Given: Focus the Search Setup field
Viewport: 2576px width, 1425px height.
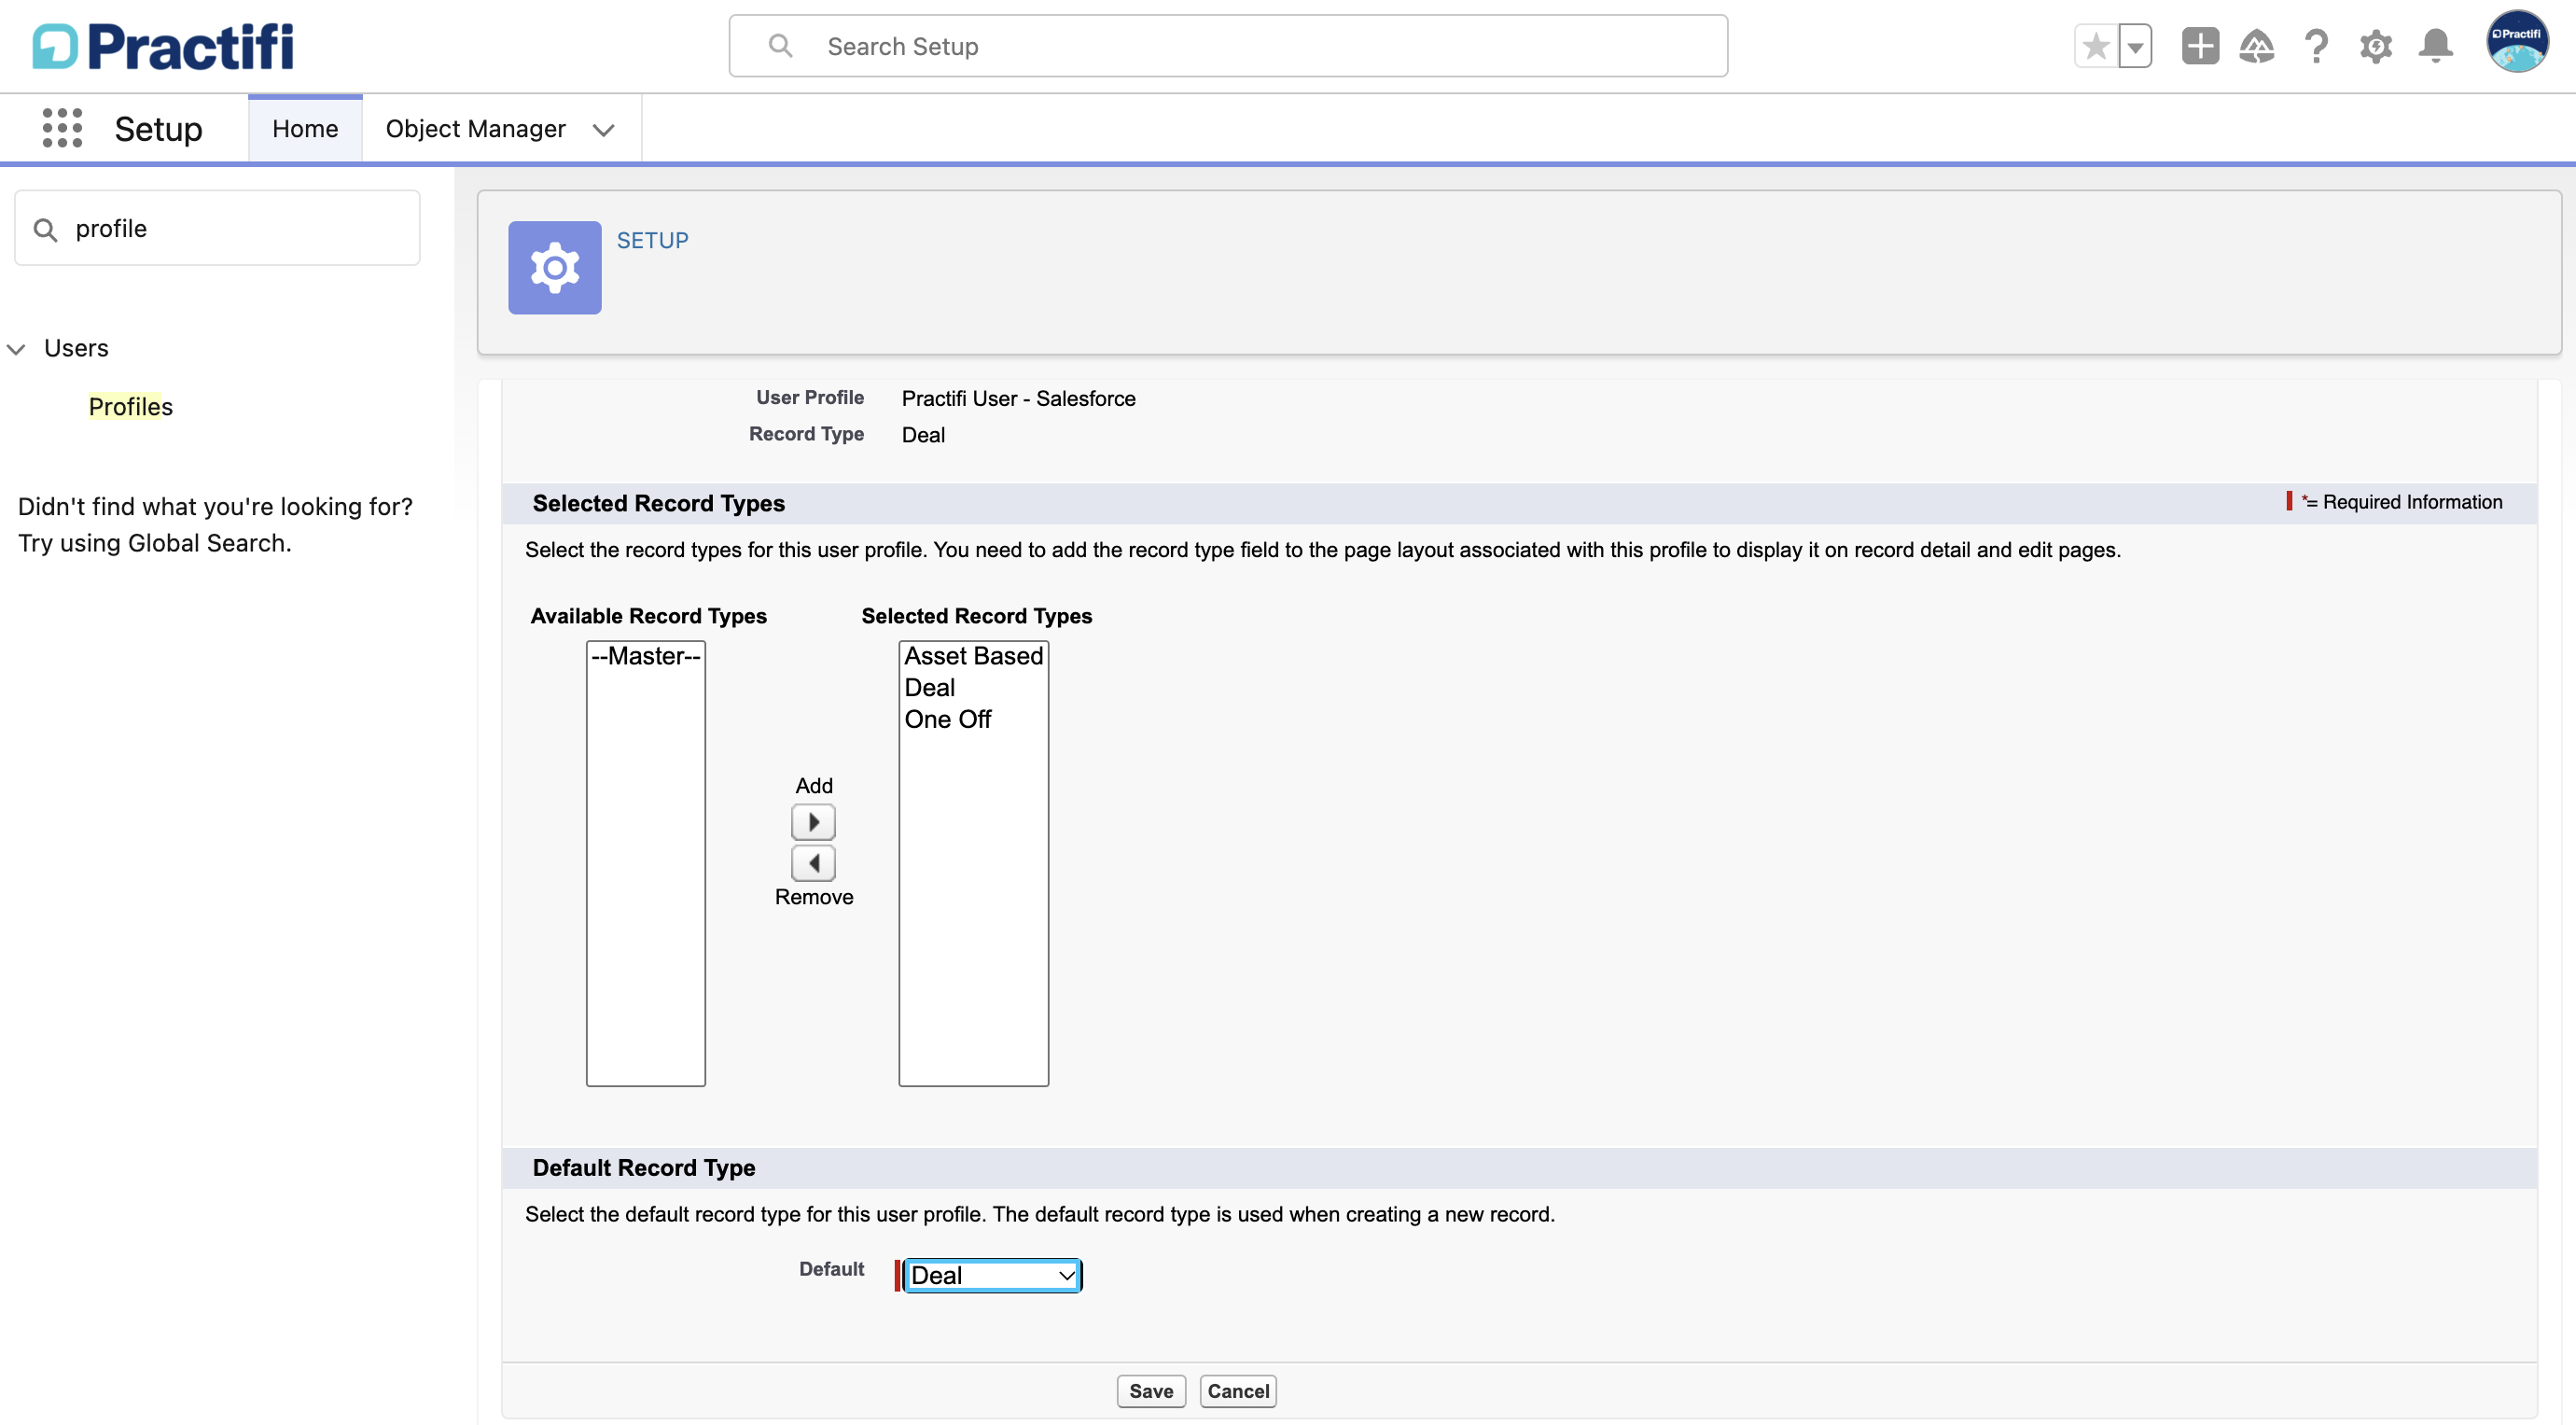Looking at the screenshot, I should 1228,46.
